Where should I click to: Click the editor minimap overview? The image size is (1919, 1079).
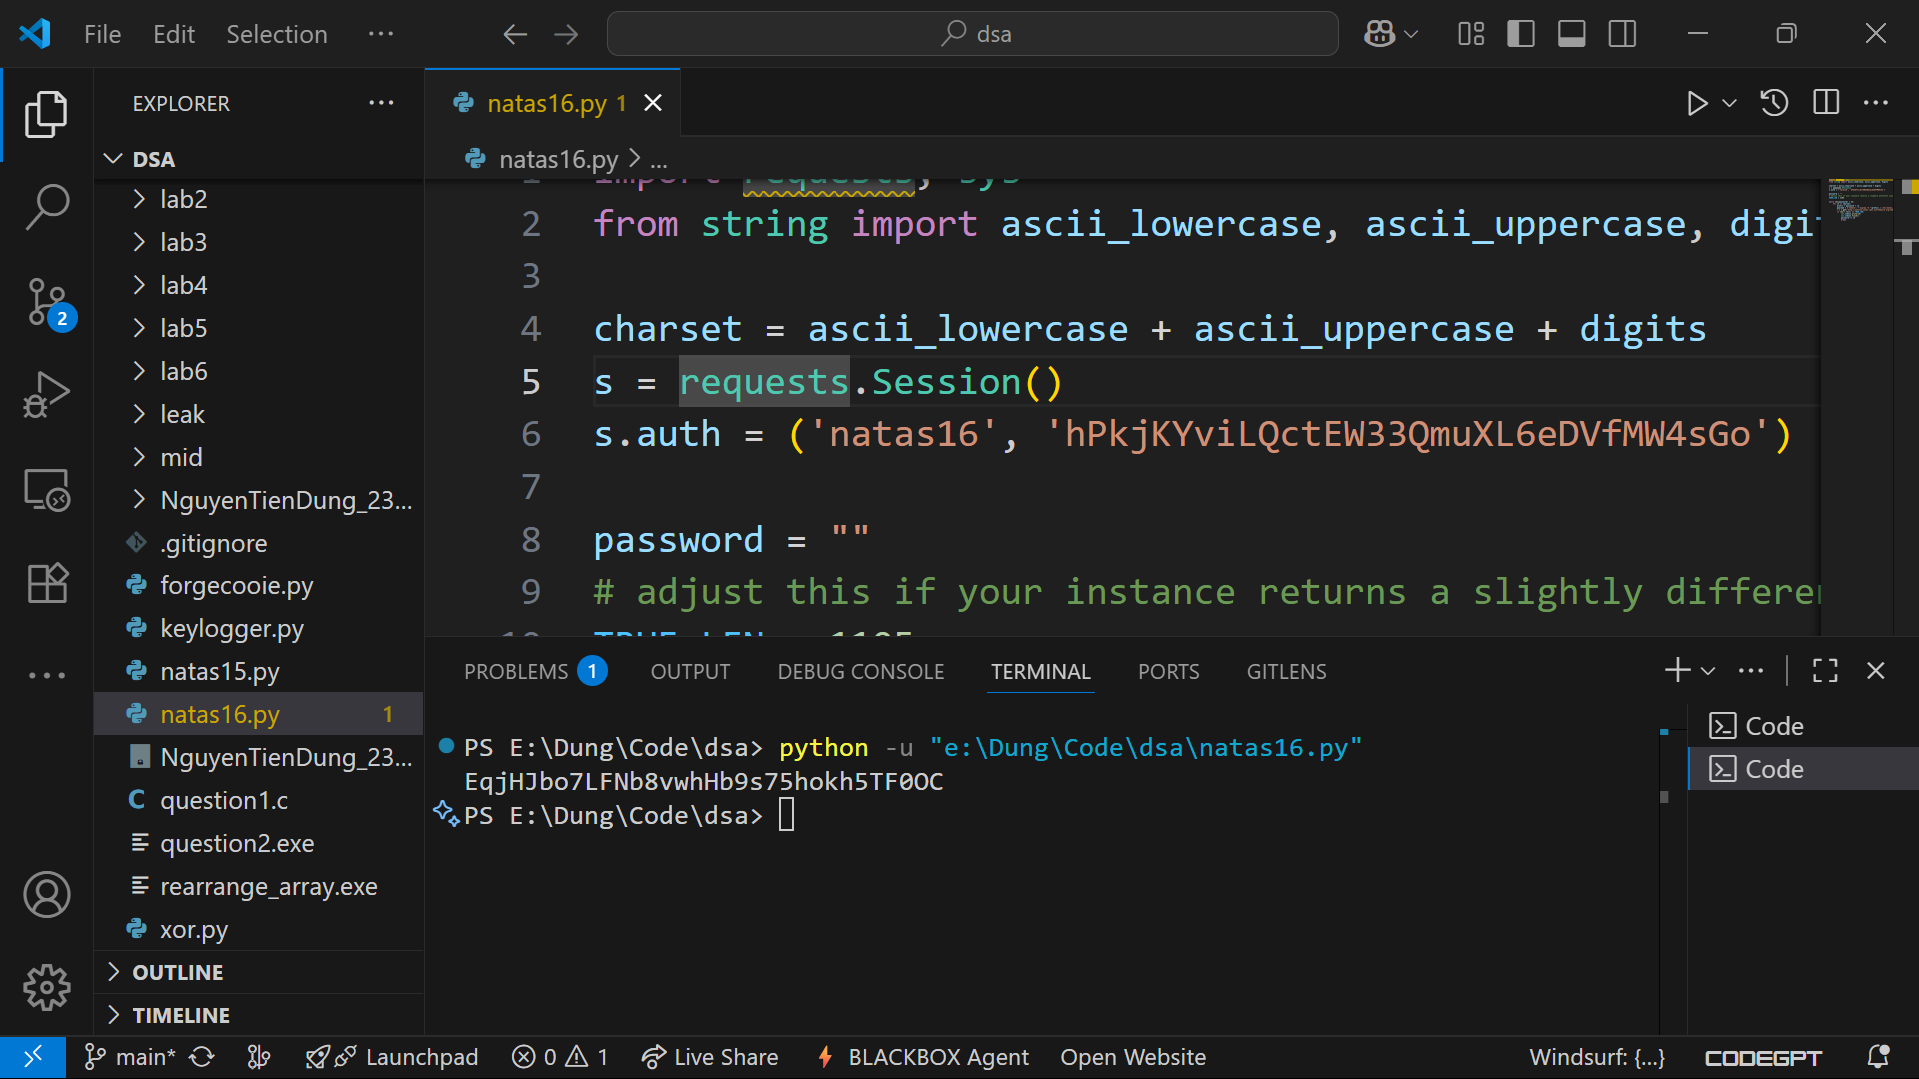(1858, 200)
